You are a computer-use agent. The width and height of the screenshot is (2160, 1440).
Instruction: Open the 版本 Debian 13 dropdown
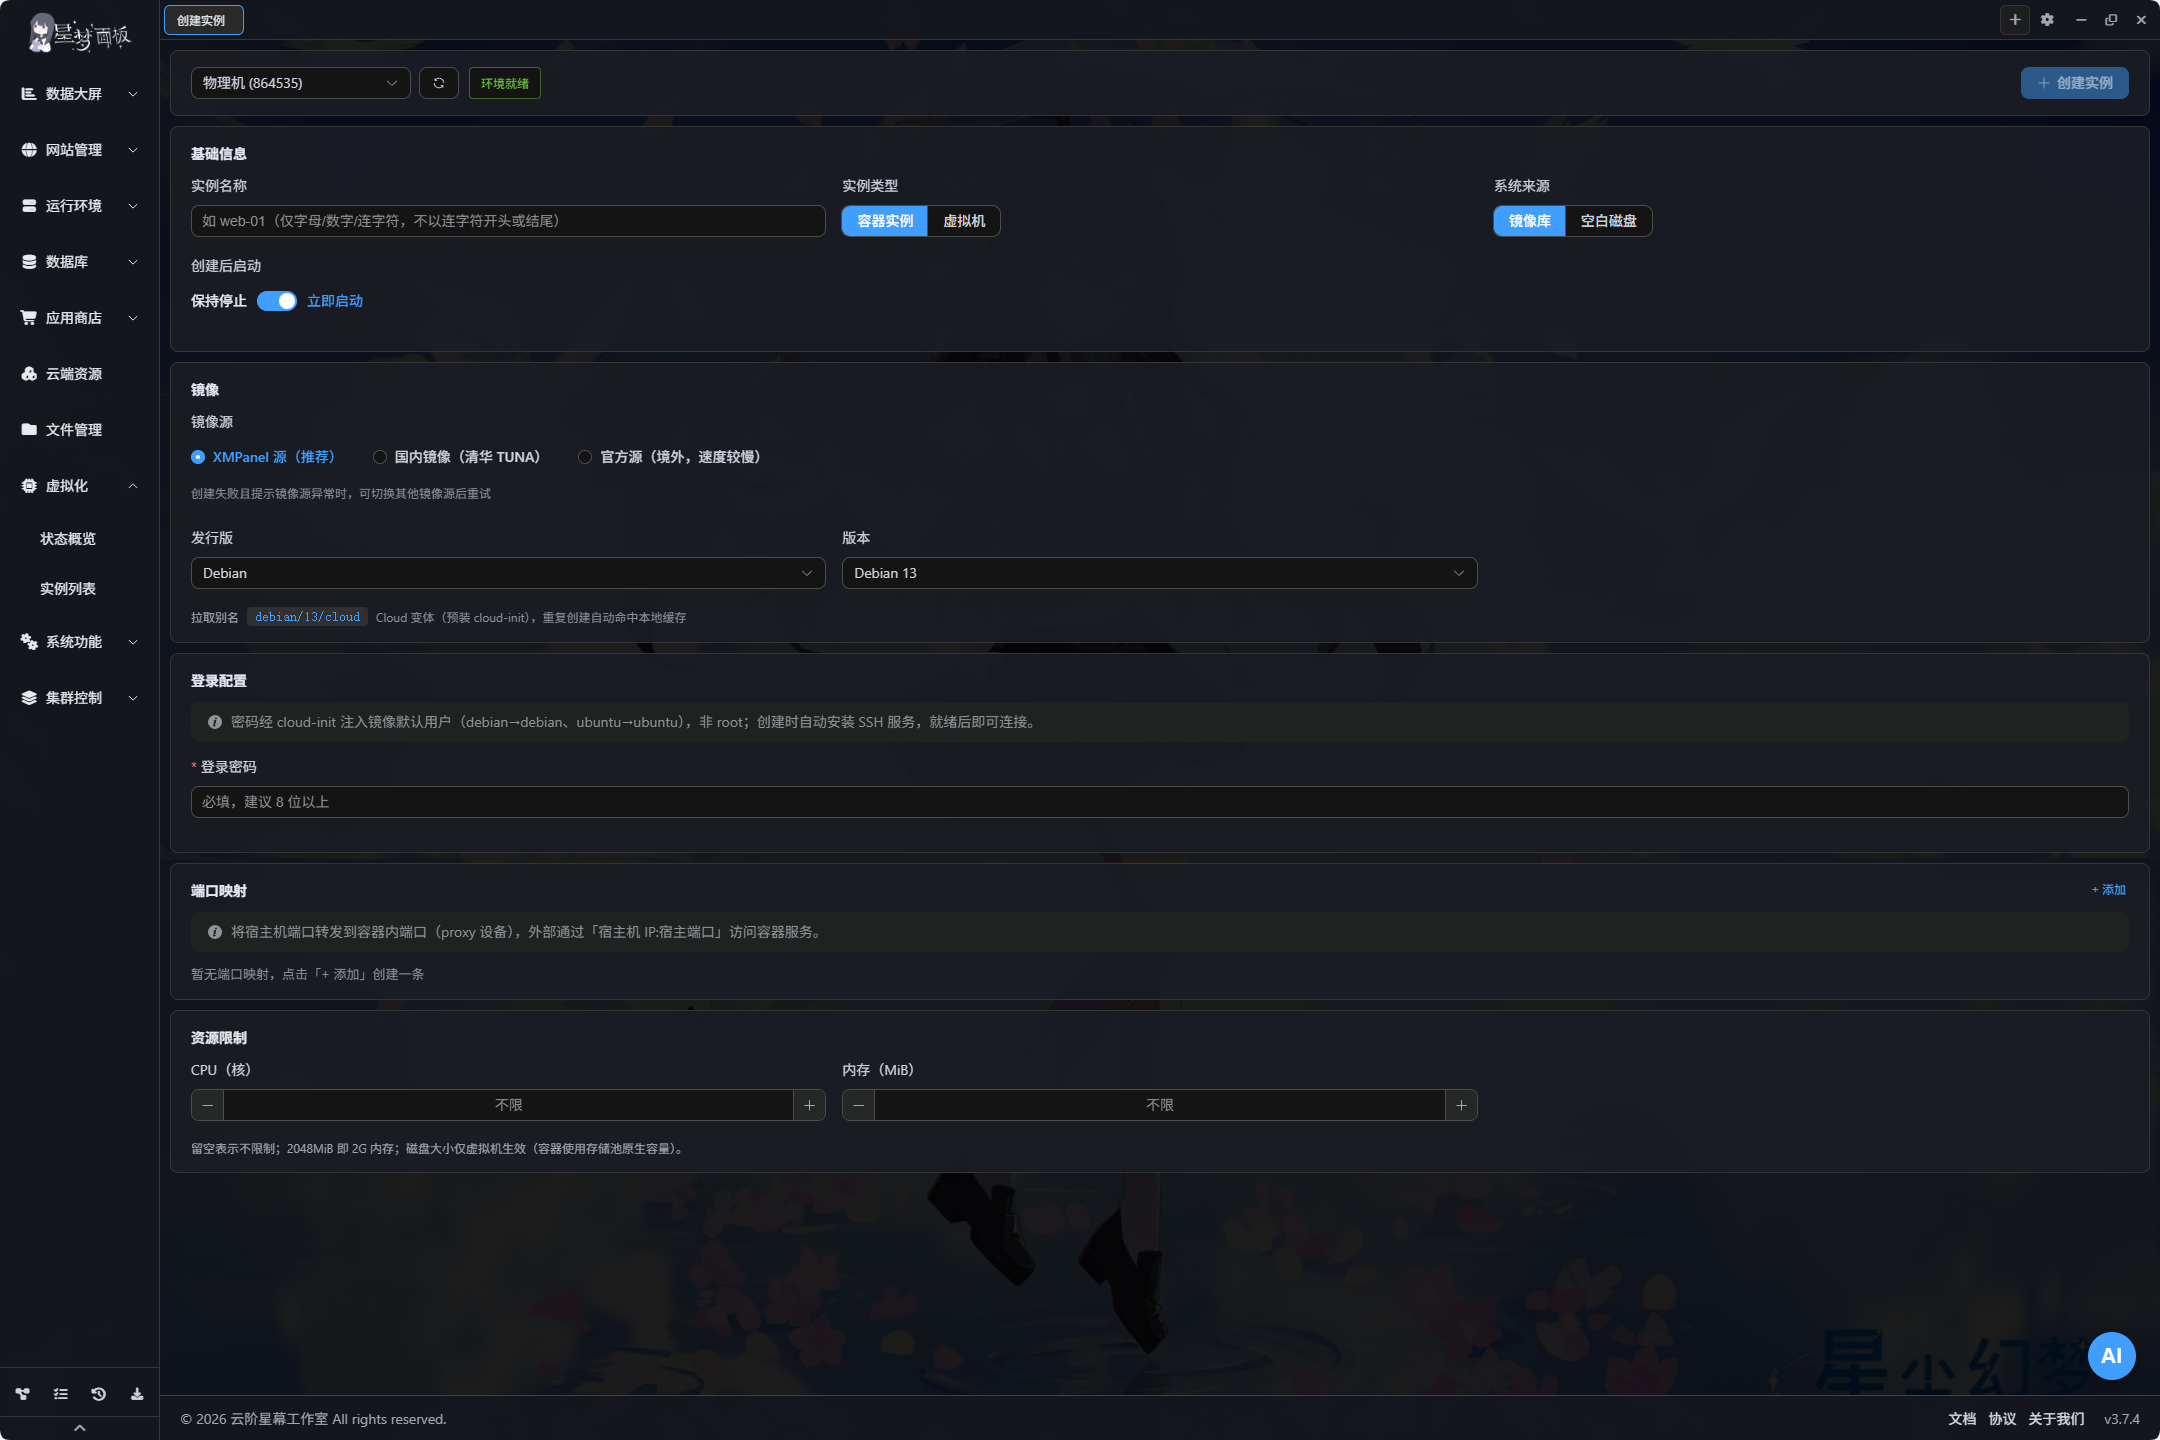1159,573
